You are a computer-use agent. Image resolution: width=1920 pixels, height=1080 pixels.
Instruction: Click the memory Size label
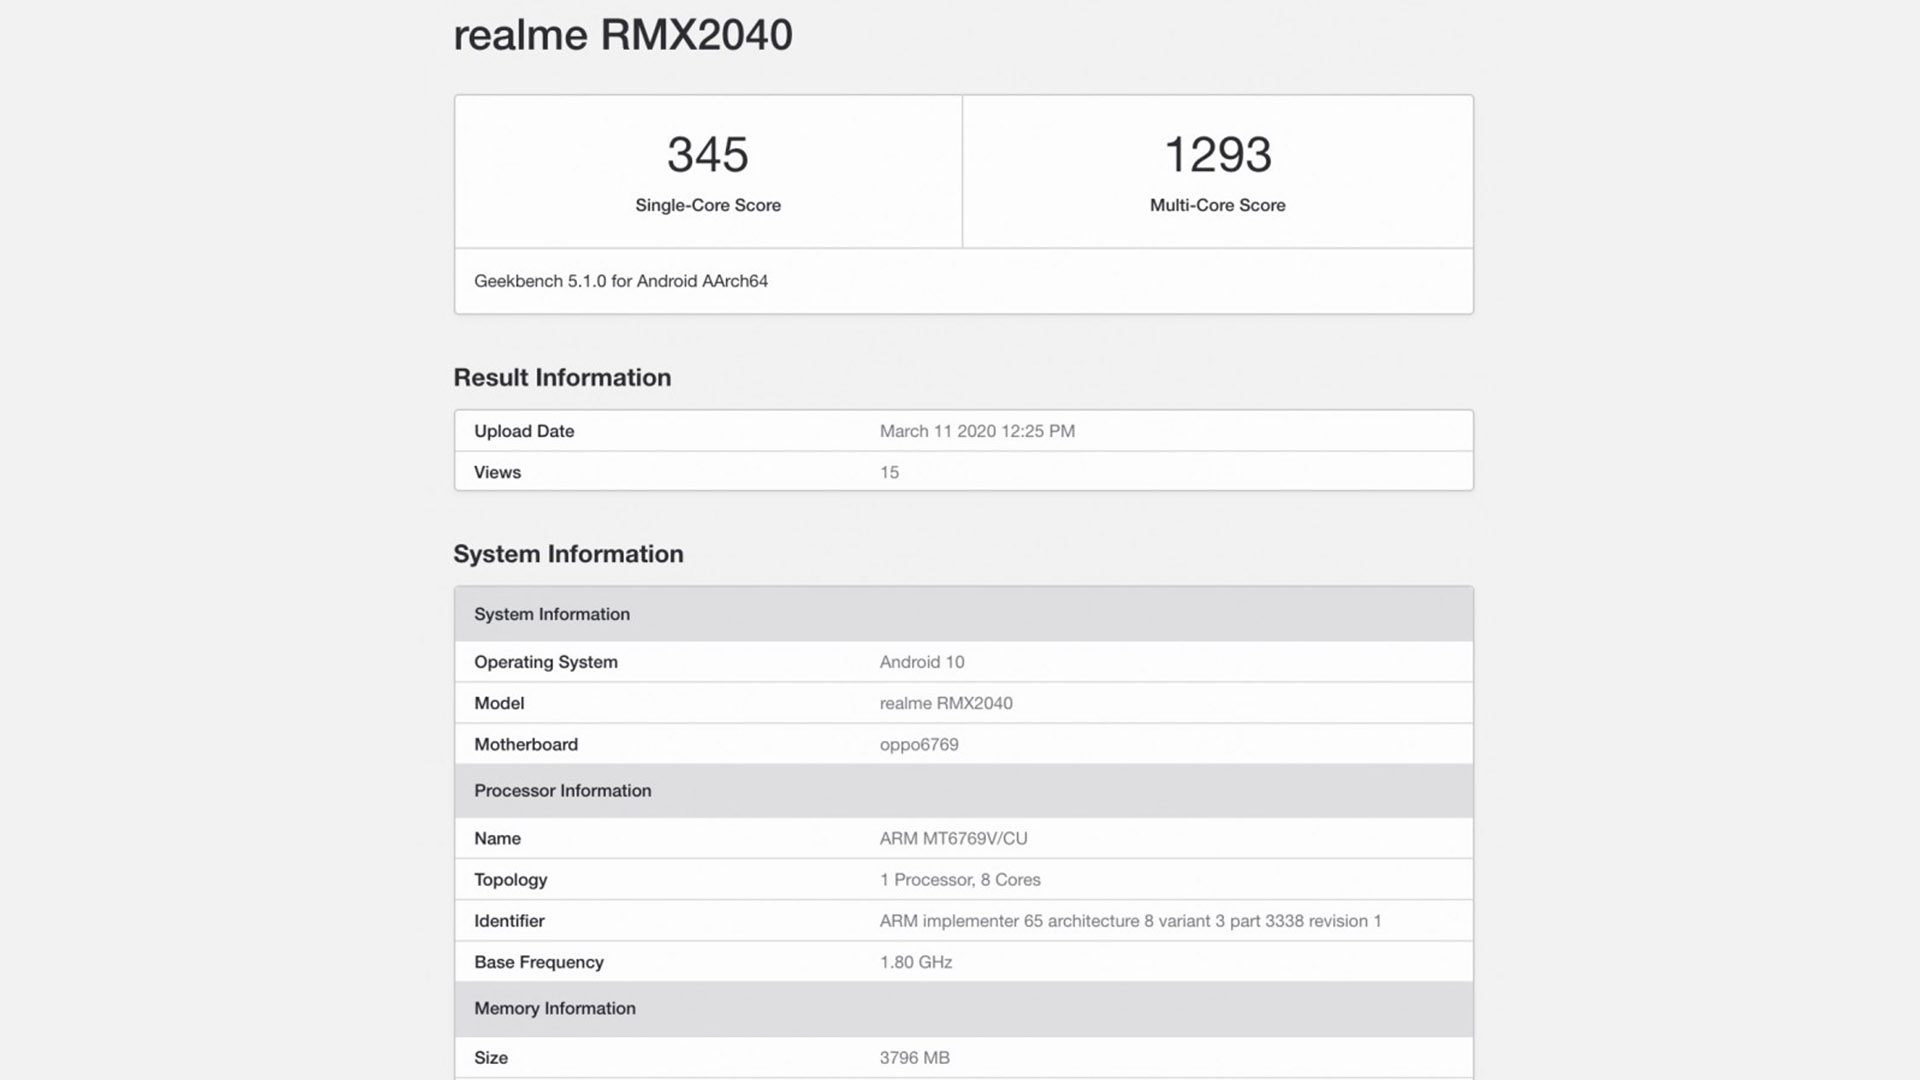[x=491, y=1057]
